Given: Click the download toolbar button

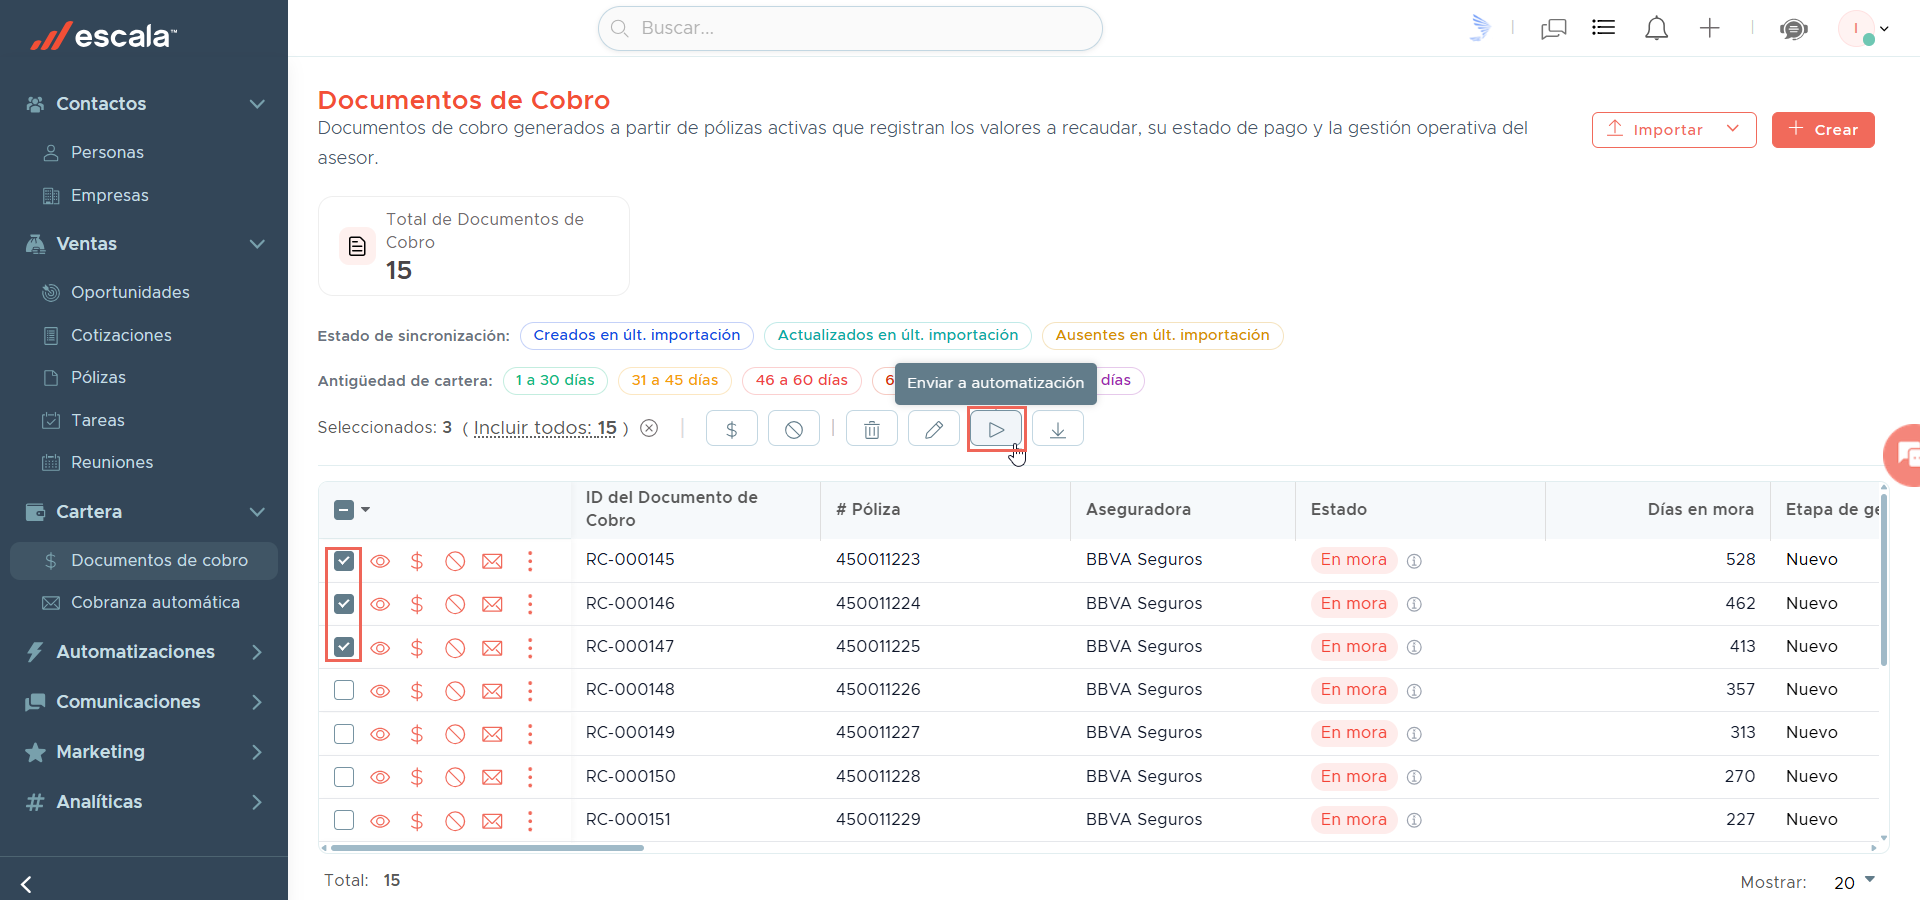Looking at the screenshot, I should pos(1058,429).
